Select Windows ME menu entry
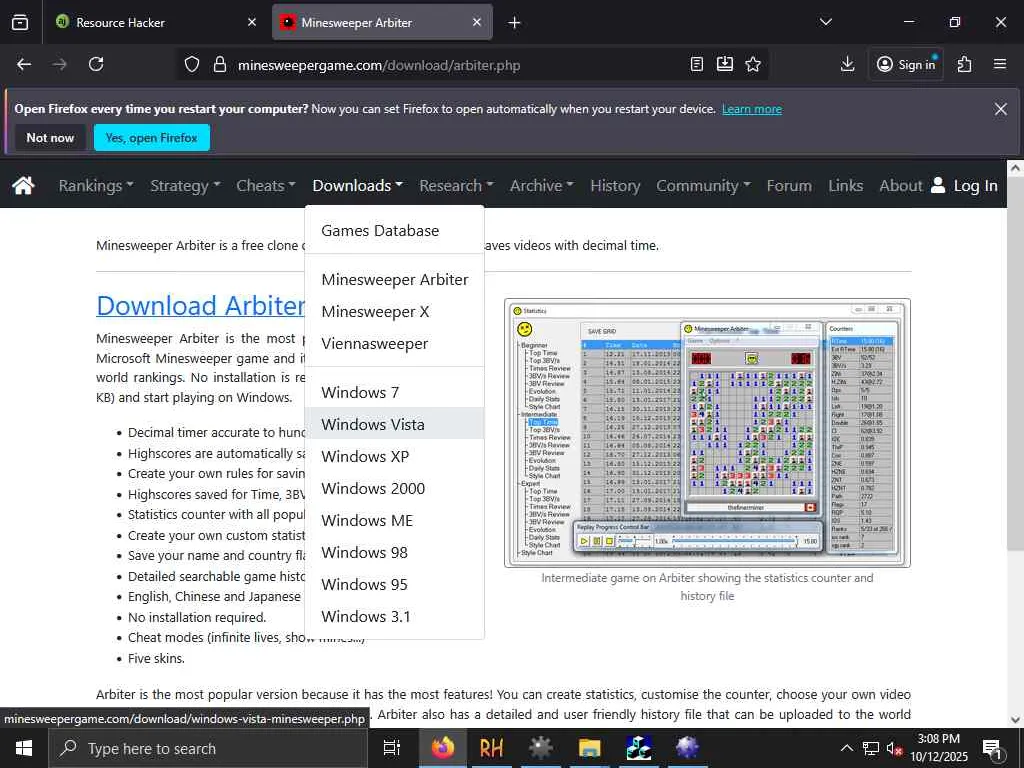Screen dimensions: 1024x768 [x=394, y=520]
